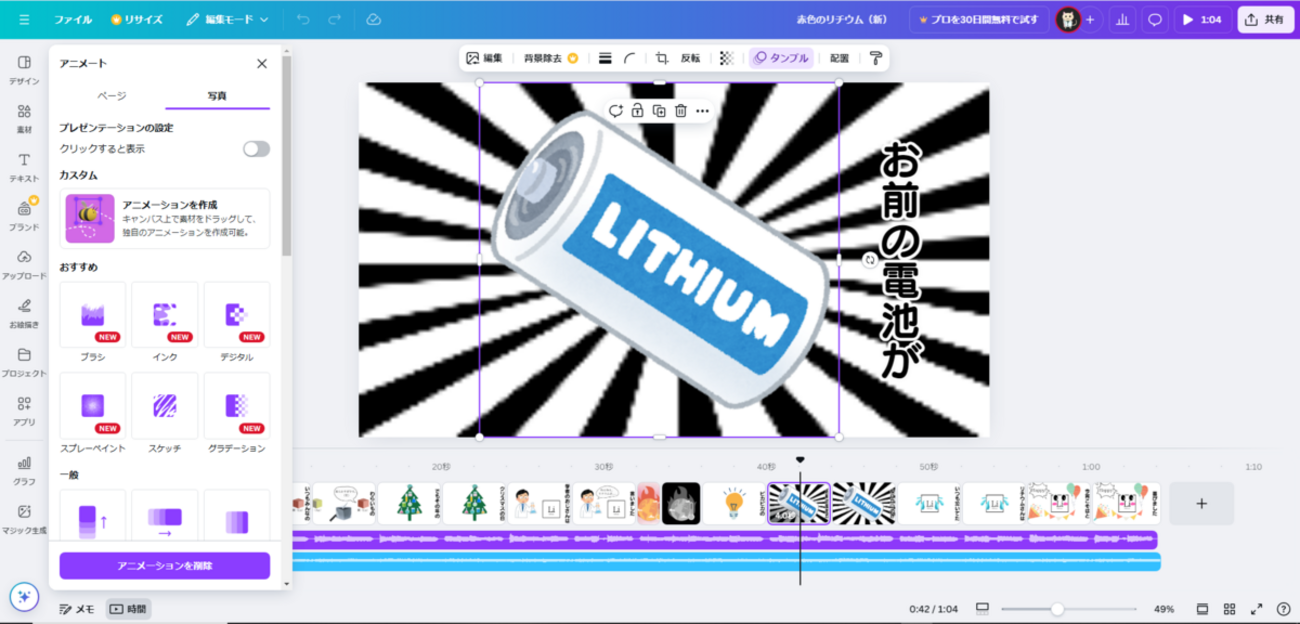Click the Canva assistant sparkle button
Image resolution: width=1300 pixels, height=624 pixels.
pos(24,596)
